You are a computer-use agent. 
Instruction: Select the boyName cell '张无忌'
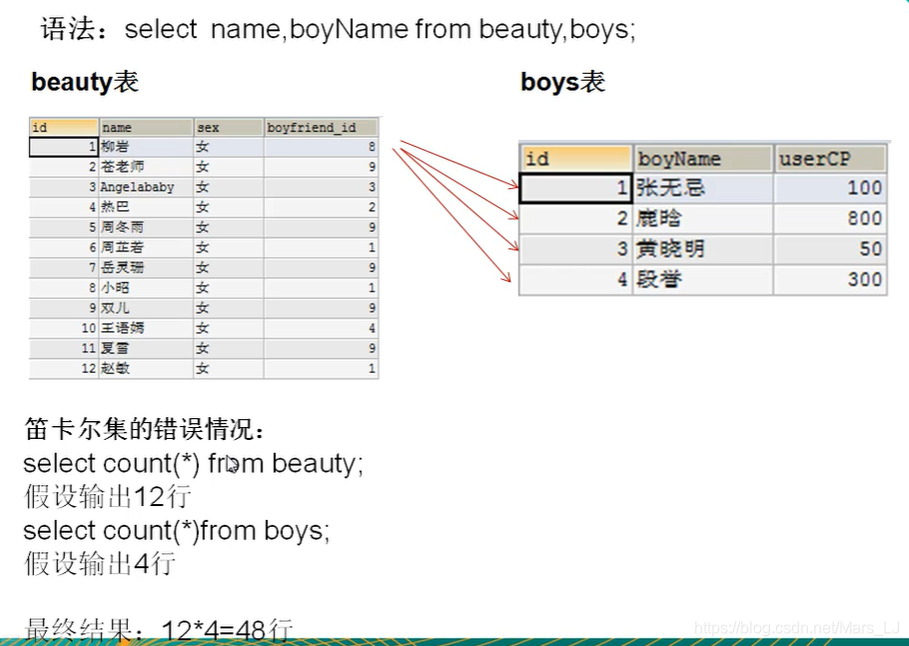(703, 188)
